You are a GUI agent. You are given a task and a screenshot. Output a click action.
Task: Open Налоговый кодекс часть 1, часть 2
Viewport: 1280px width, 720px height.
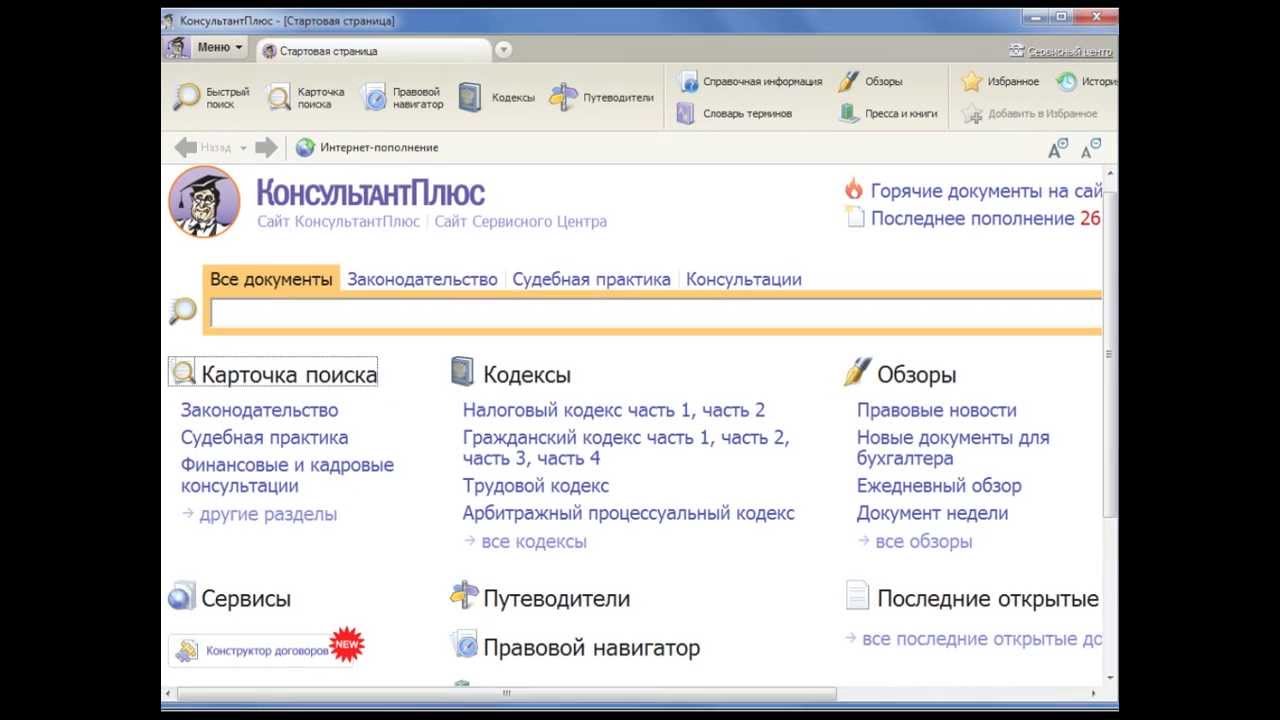coord(614,410)
